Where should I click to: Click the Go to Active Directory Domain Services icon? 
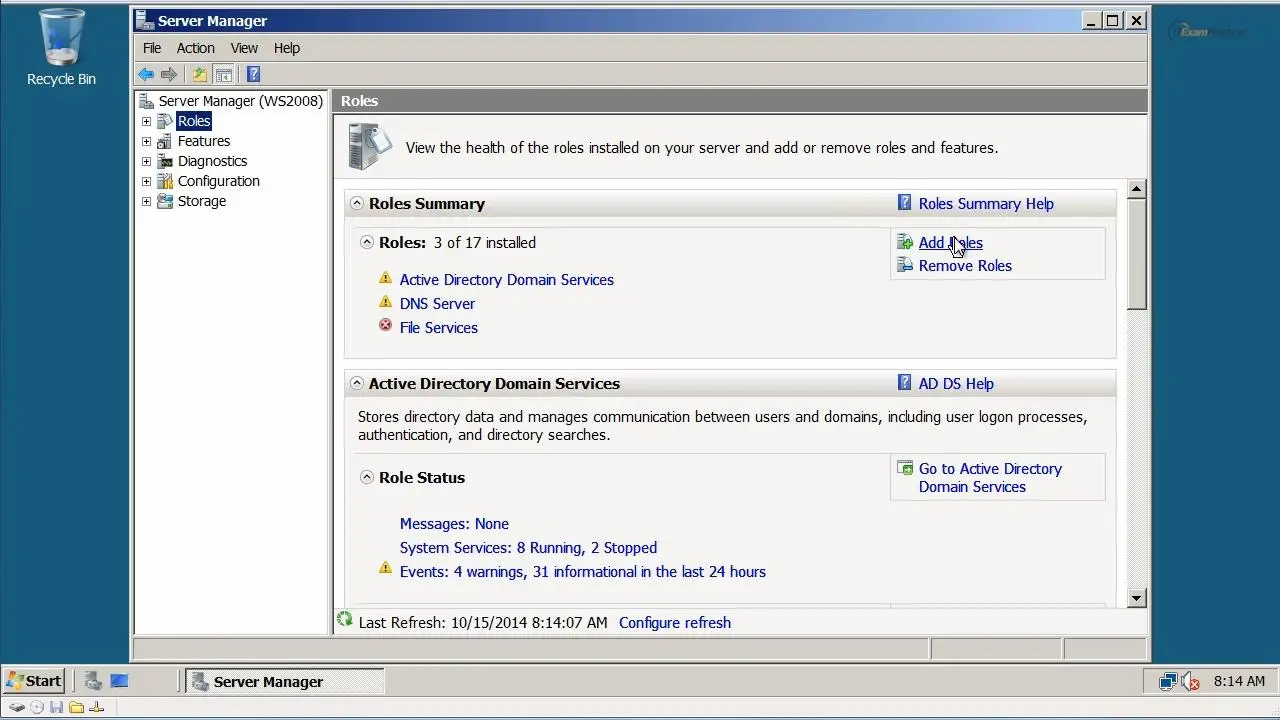coord(905,468)
